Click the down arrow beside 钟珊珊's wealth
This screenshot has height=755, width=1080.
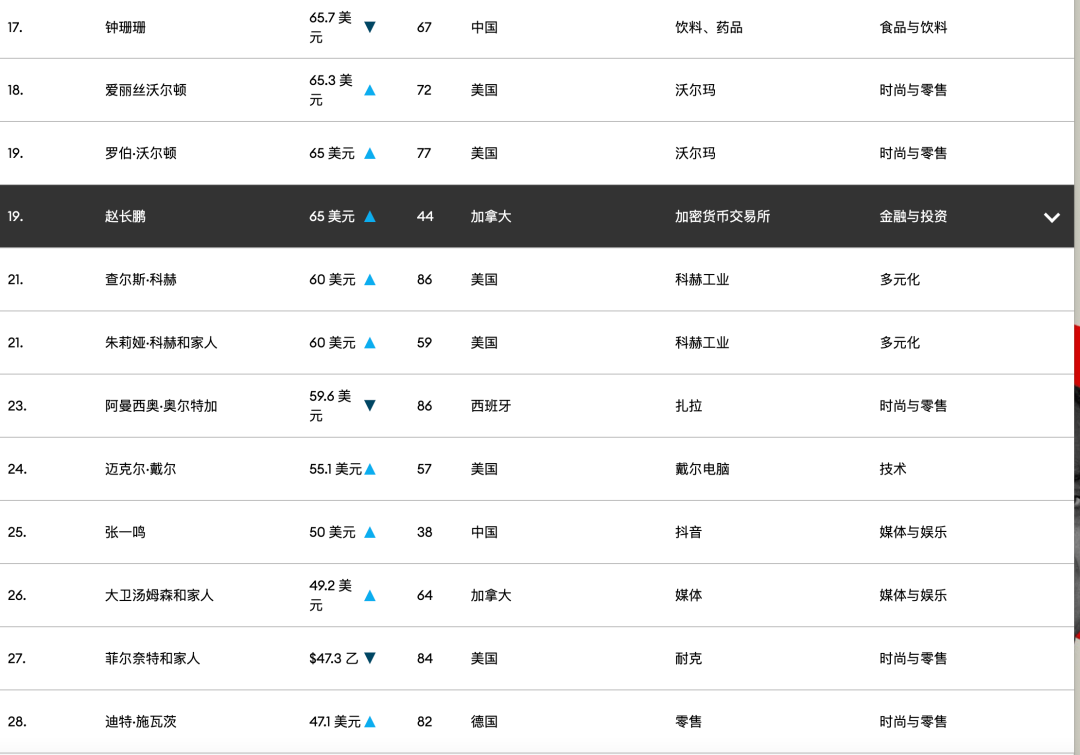click(x=369, y=27)
